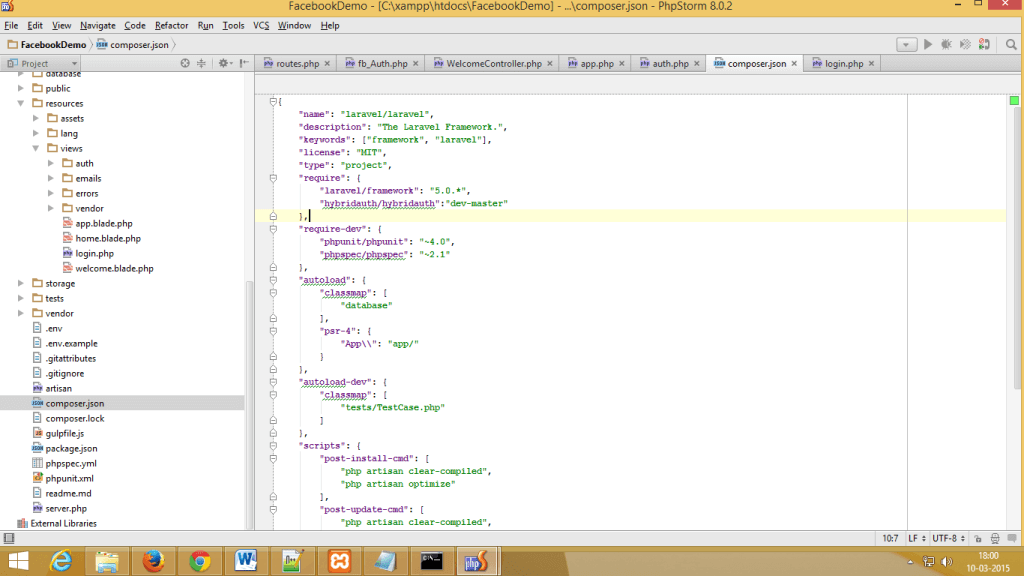This screenshot has height=576, width=1024.
Task: Click the Run (play) toolbar icon
Action: (x=927, y=44)
